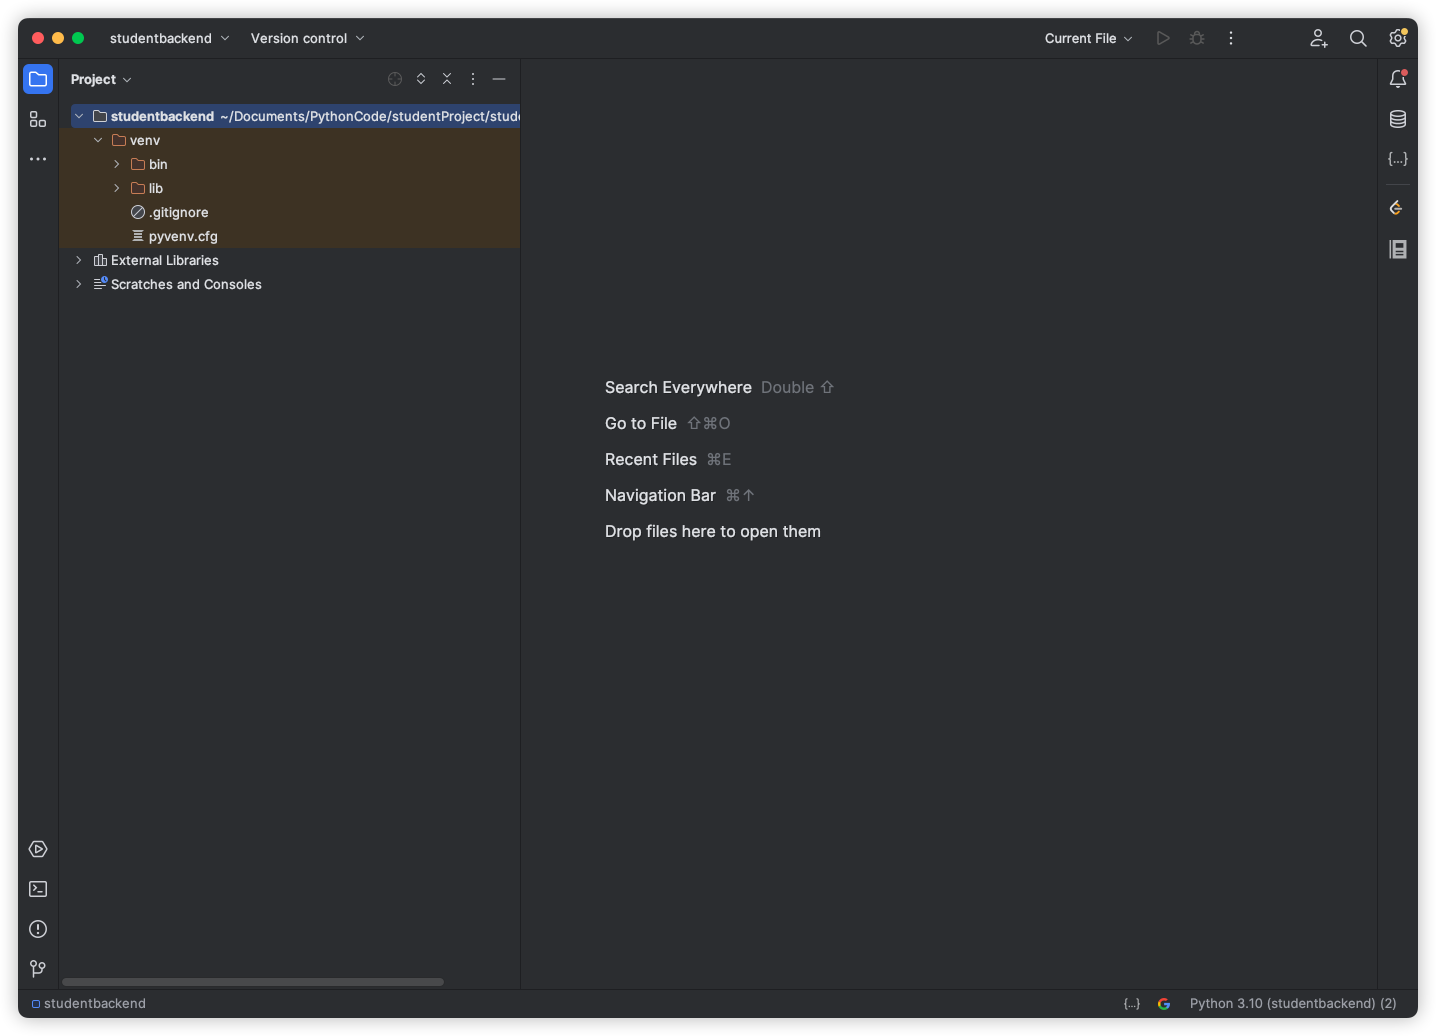
Task: Hide the Project panel with minimize dash
Action: 499,79
